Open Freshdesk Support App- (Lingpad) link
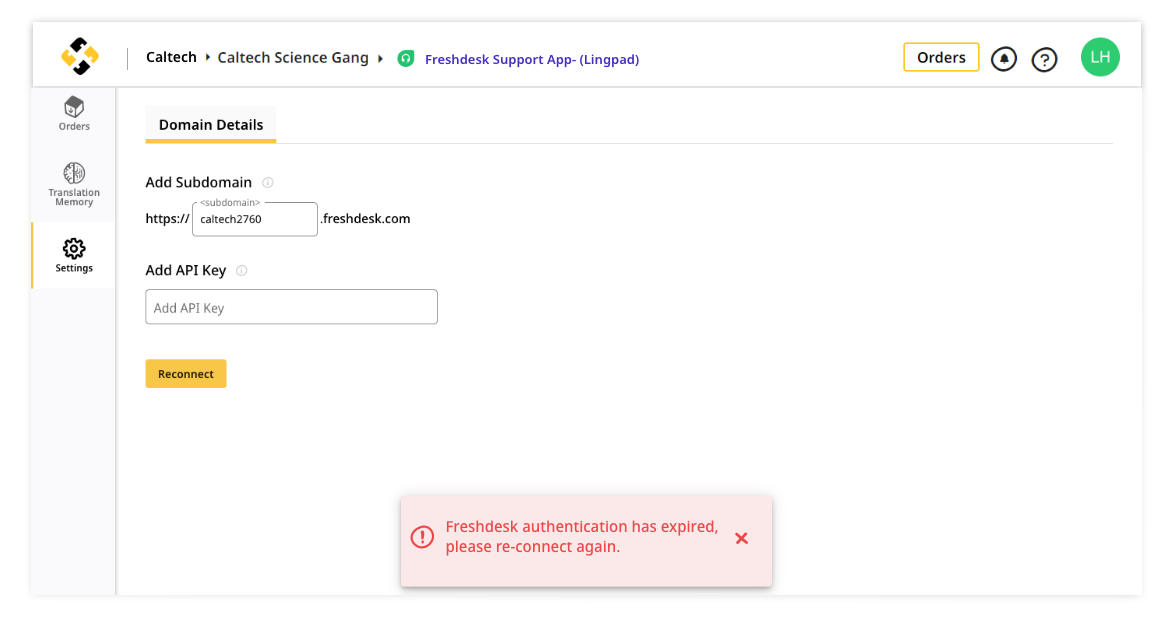Viewport: 1174px width, 631px height. [x=532, y=59]
